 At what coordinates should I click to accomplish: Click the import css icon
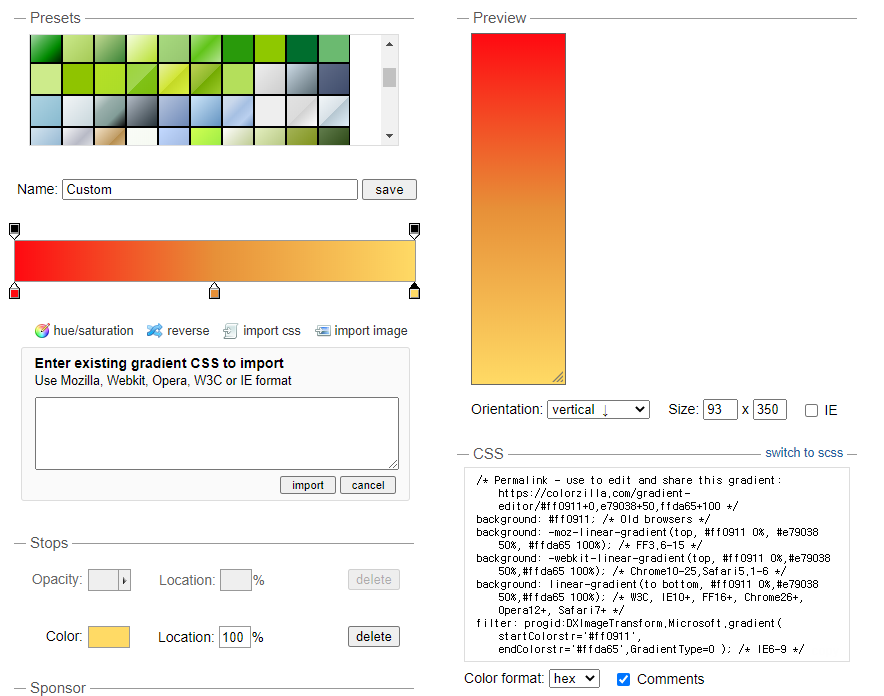(230, 331)
